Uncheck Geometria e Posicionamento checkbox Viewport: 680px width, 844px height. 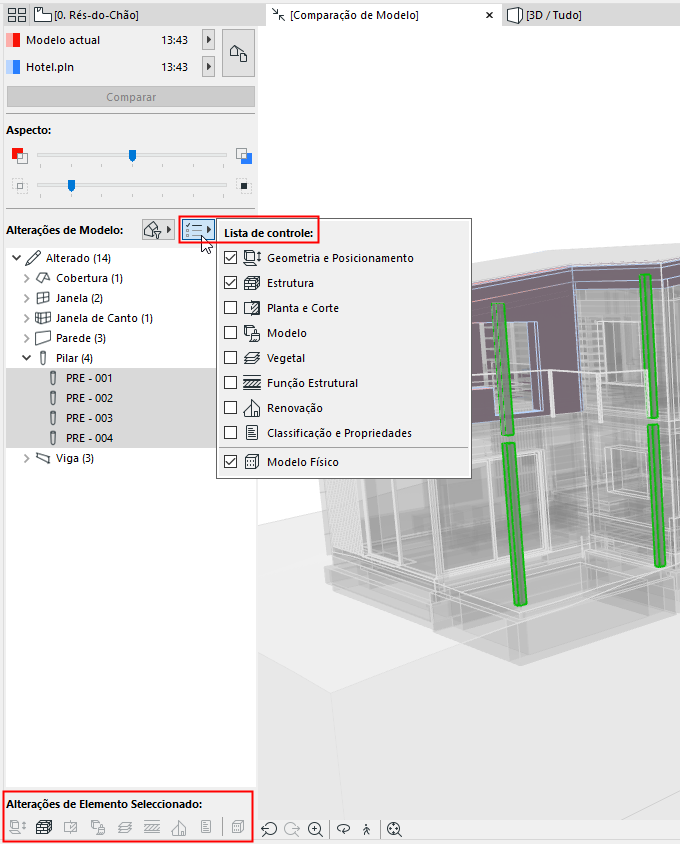click(x=230, y=258)
